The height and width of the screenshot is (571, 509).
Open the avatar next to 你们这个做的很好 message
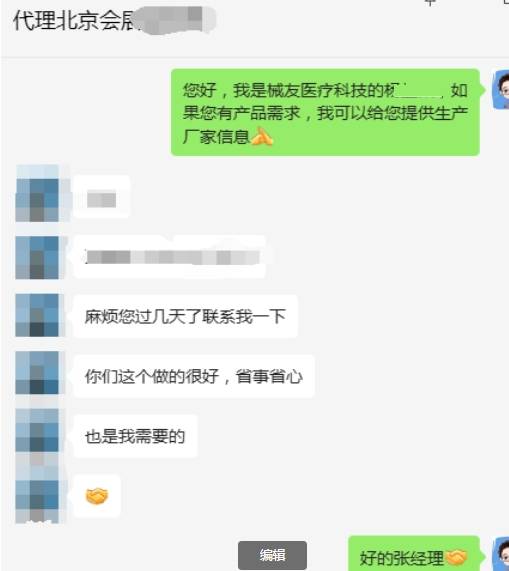tap(37, 373)
